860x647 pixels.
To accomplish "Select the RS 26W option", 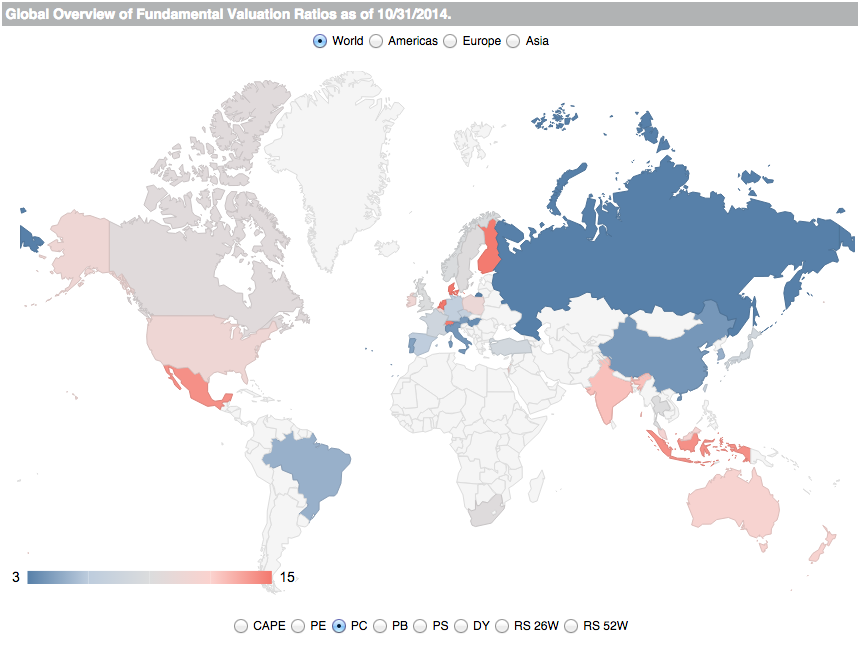I will [502, 626].
